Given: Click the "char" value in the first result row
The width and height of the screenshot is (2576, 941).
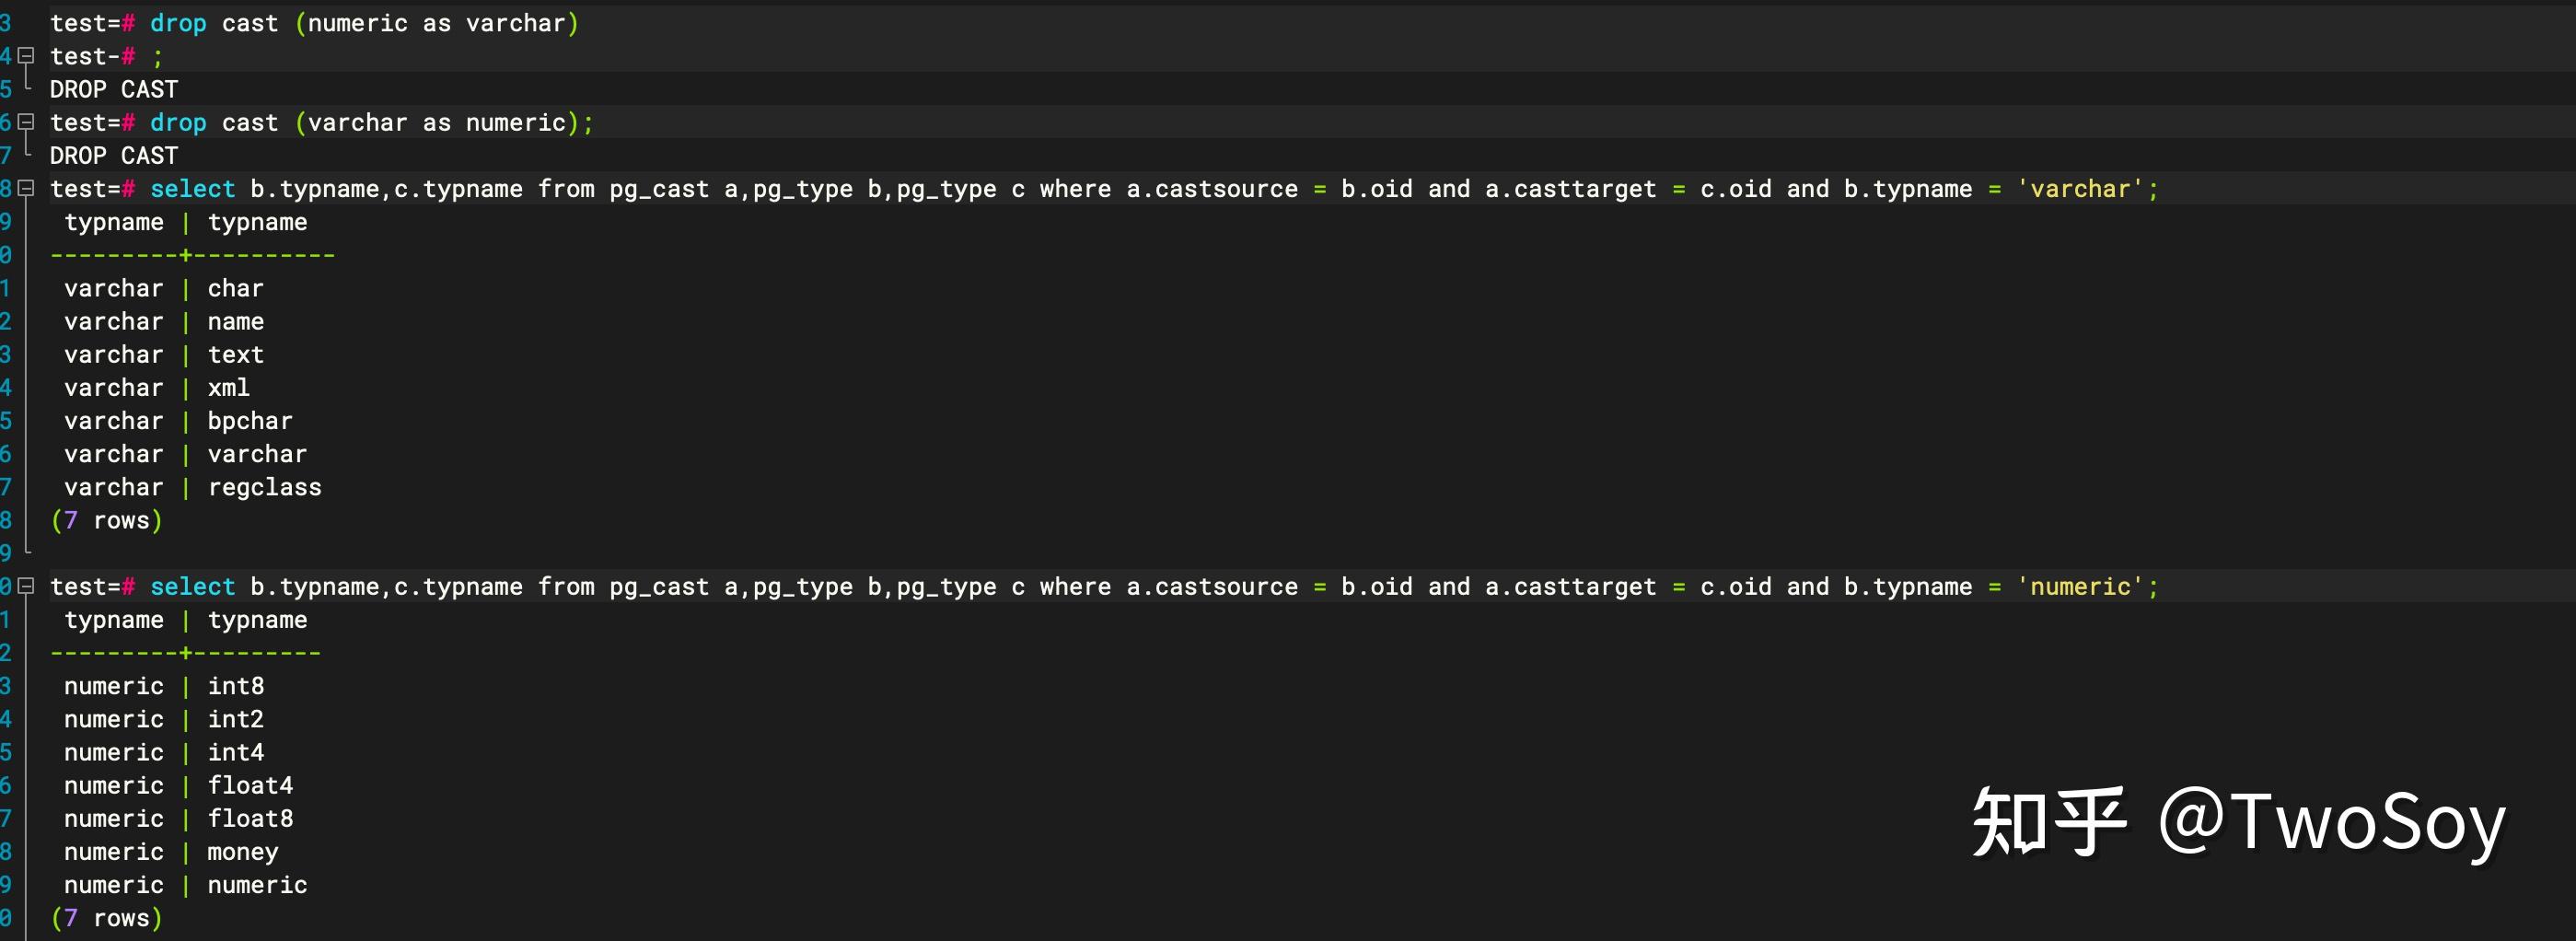Looking at the screenshot, I should pyautogui.click(x=235, y=289).
